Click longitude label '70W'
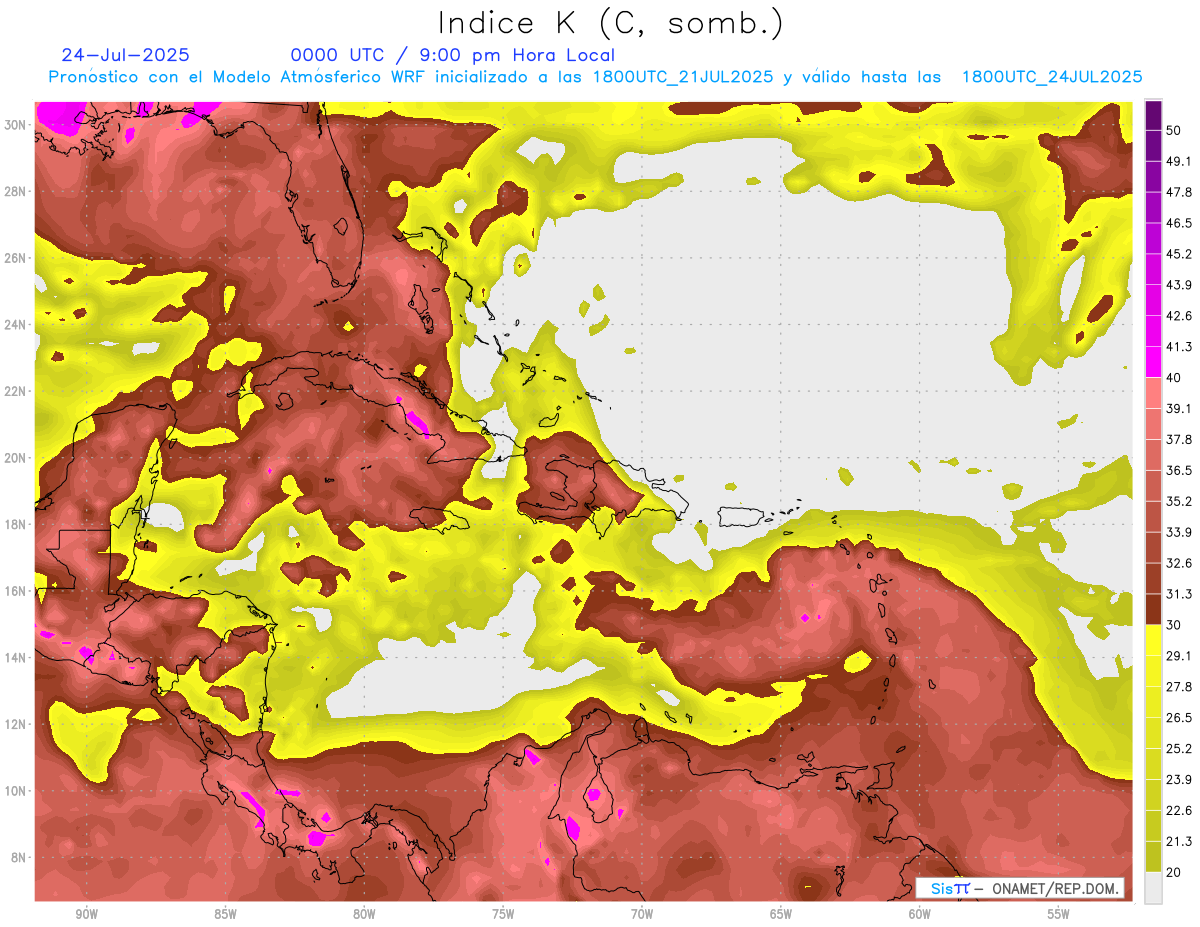This screenshot has width=1200, height=927. 642,914
